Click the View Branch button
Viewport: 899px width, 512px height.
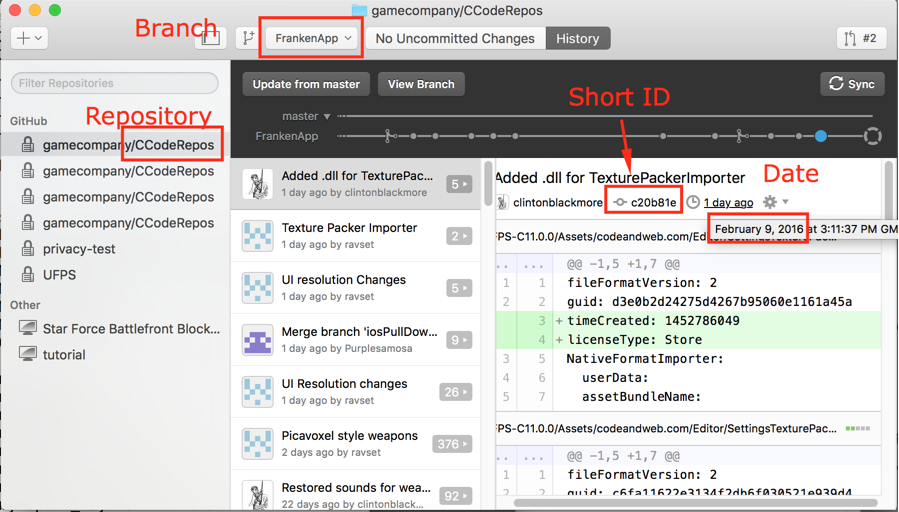[421, 84]
